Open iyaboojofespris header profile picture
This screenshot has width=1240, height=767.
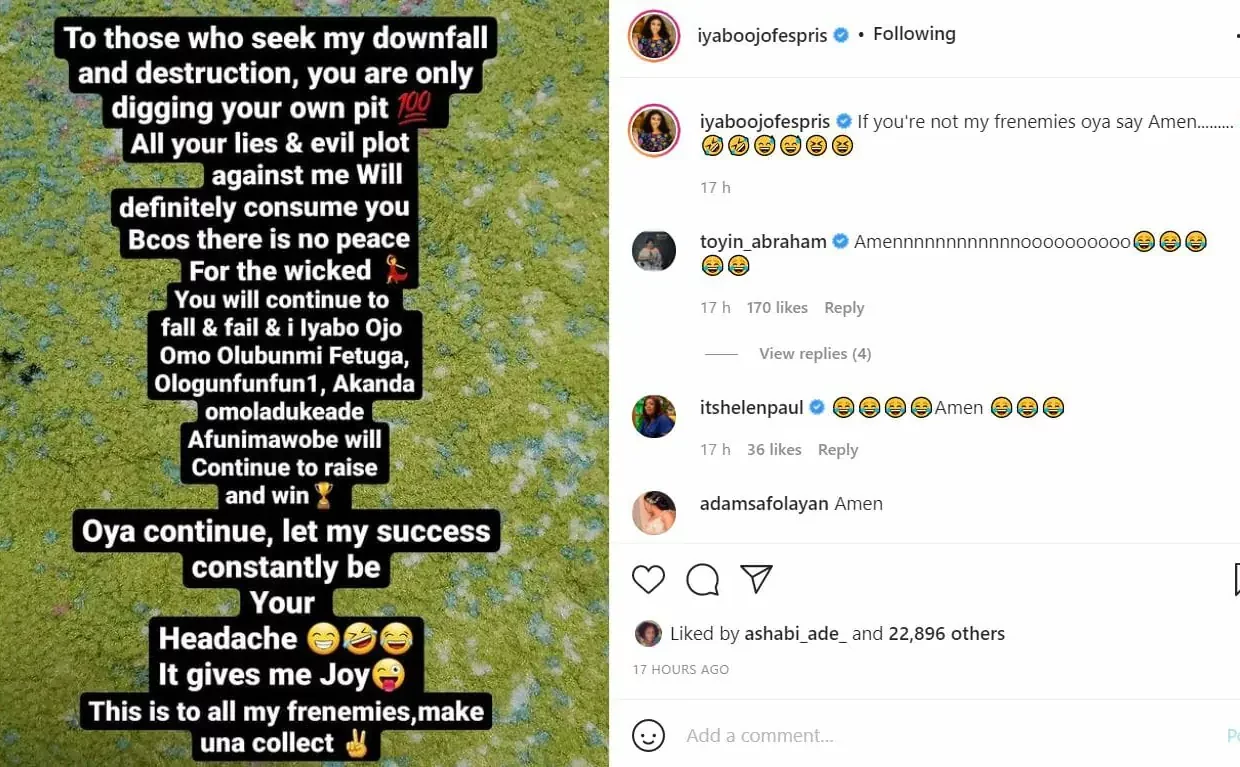654,36
